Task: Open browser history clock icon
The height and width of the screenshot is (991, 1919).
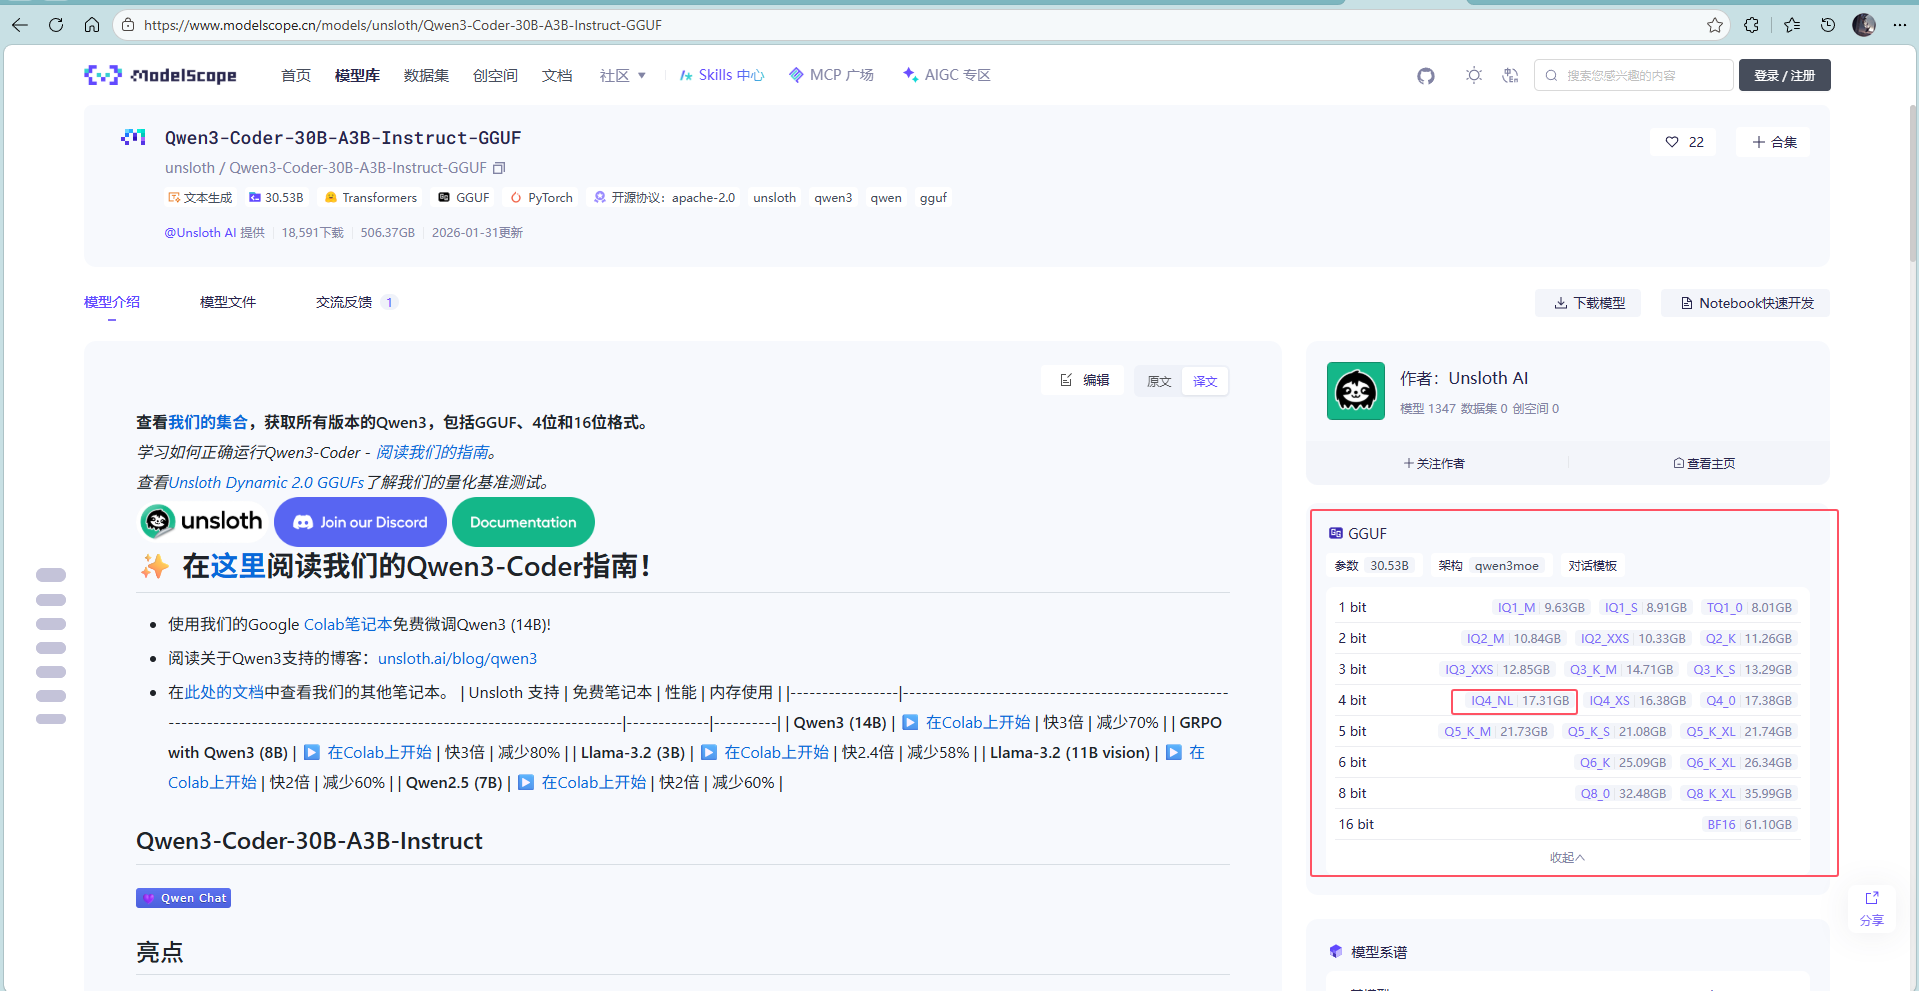Action: coord(1828,25)
